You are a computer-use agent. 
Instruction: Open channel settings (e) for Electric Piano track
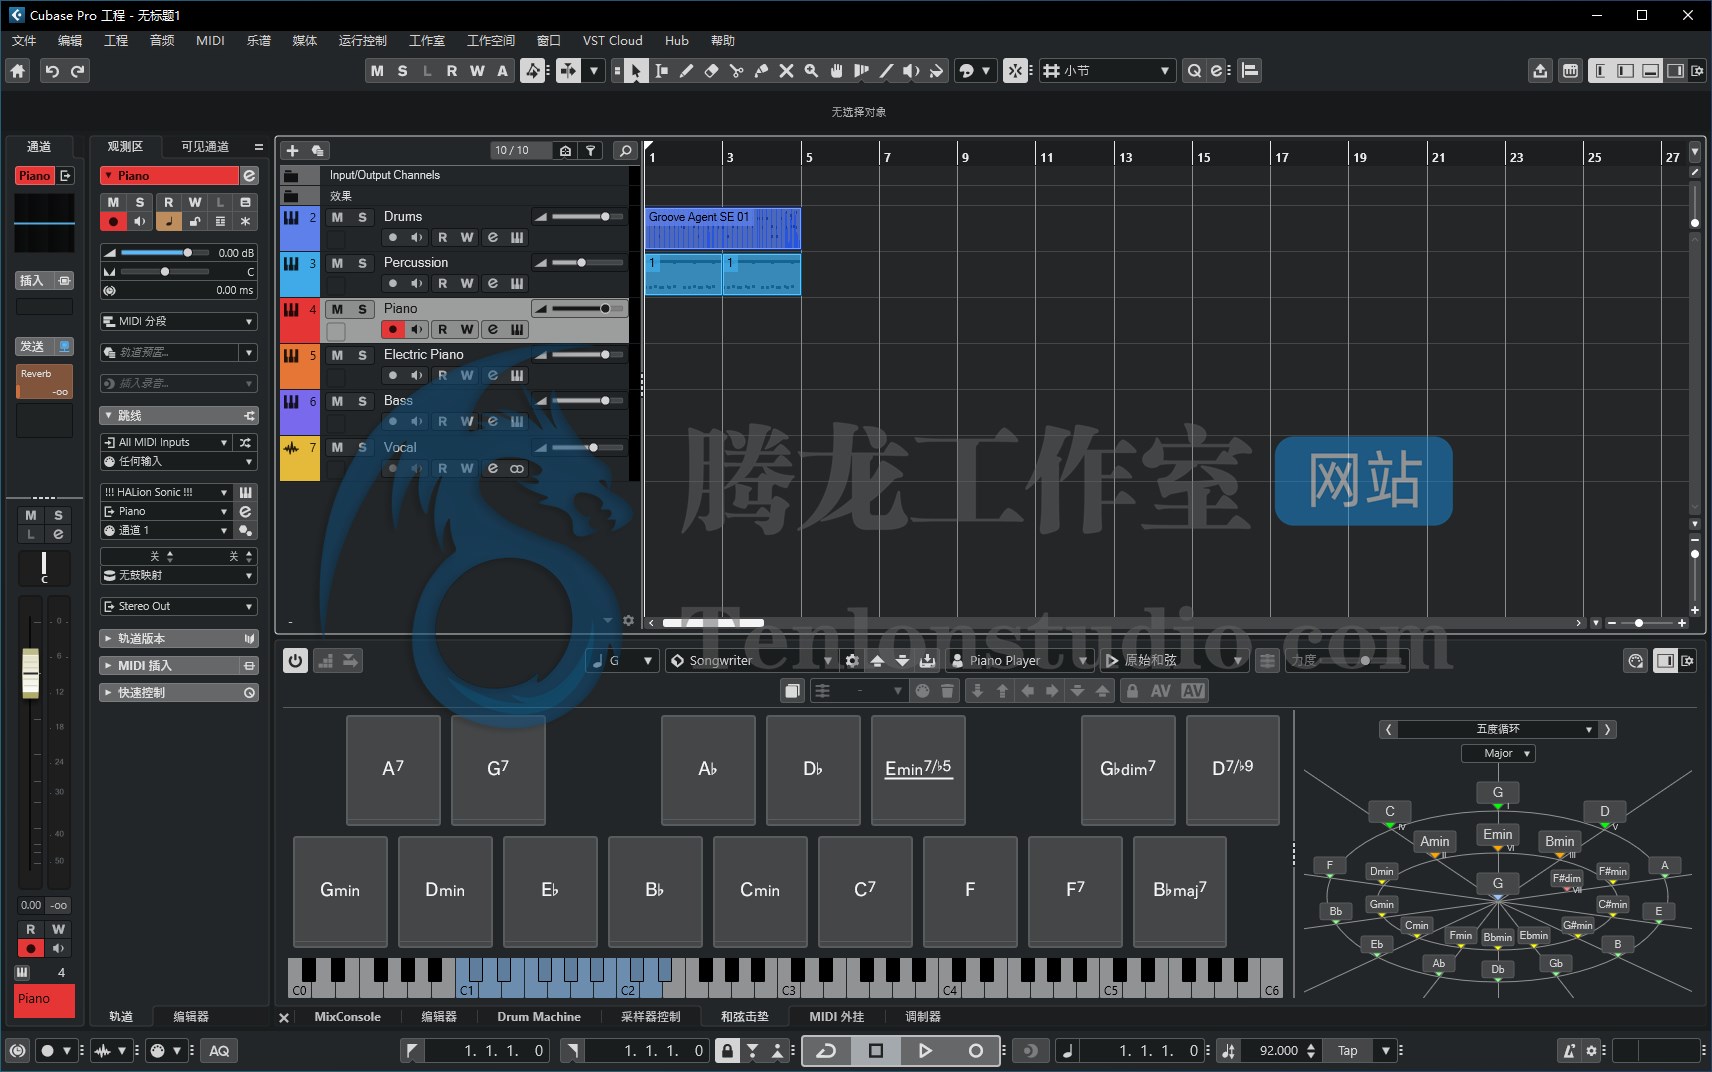492,375
